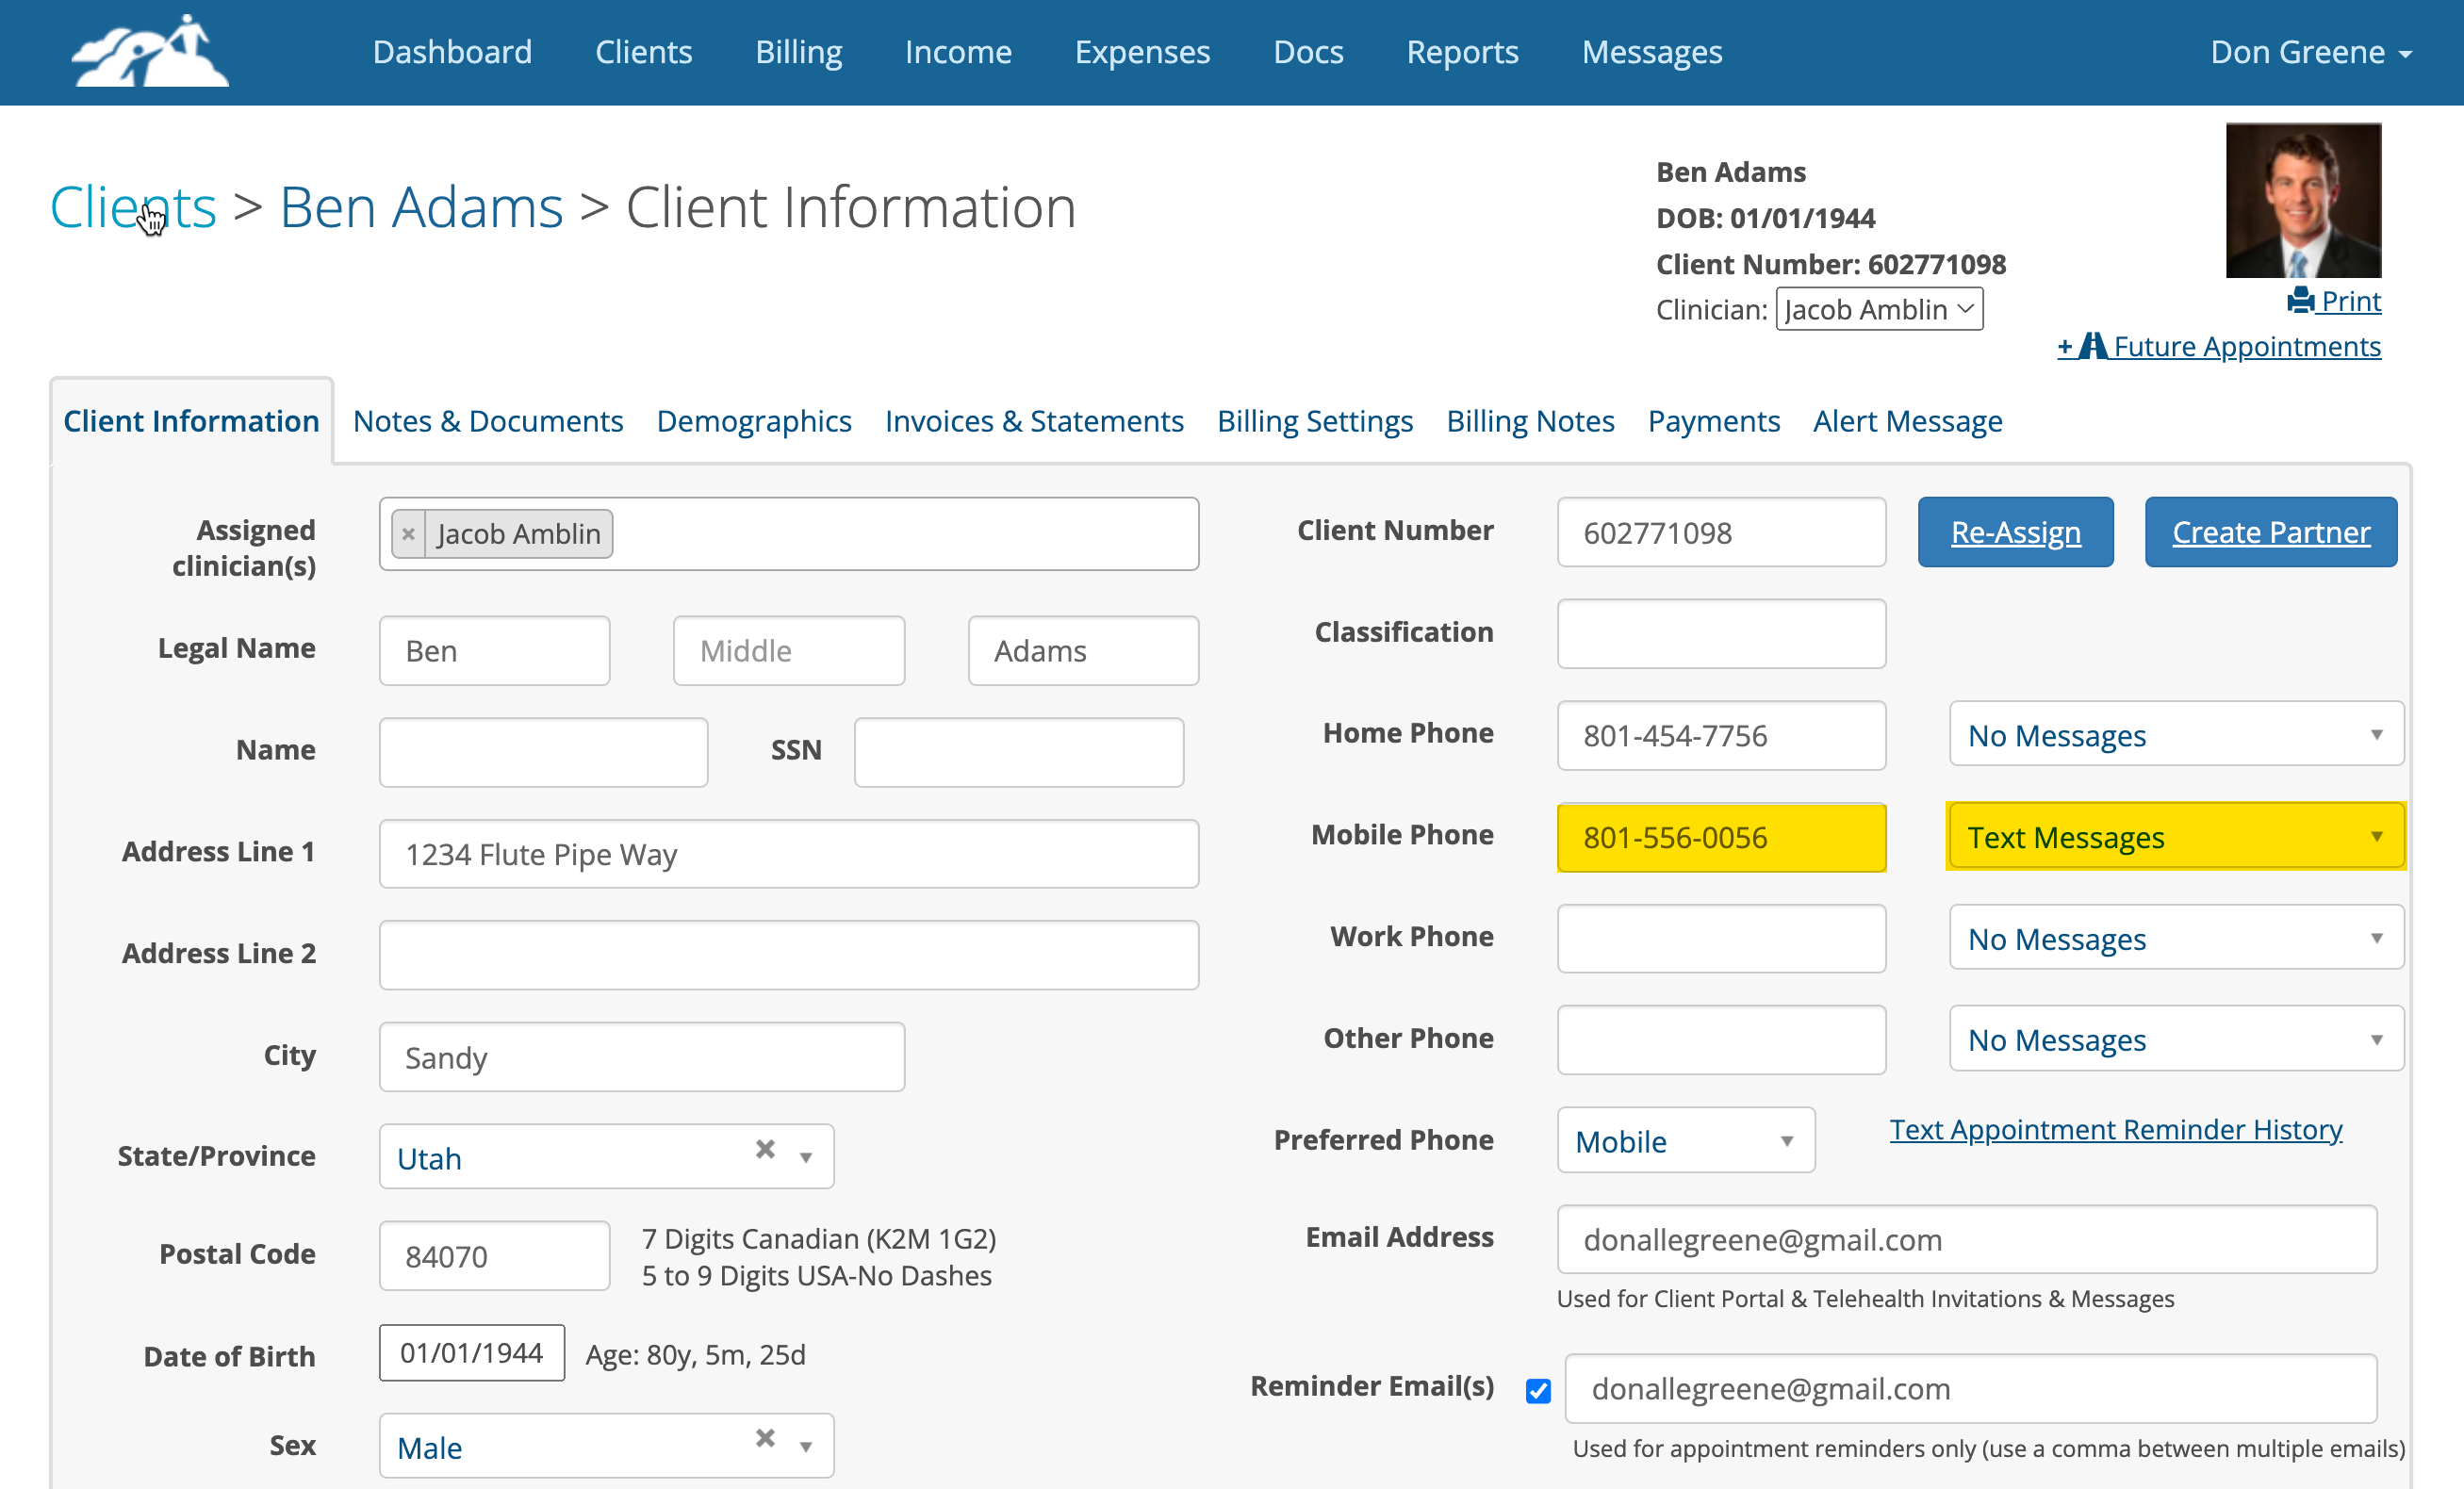Click Ben Adams breadcrumb link
Viewport: 2464px width, 1489px height.
pyautogui.click(x=421, y=207)
